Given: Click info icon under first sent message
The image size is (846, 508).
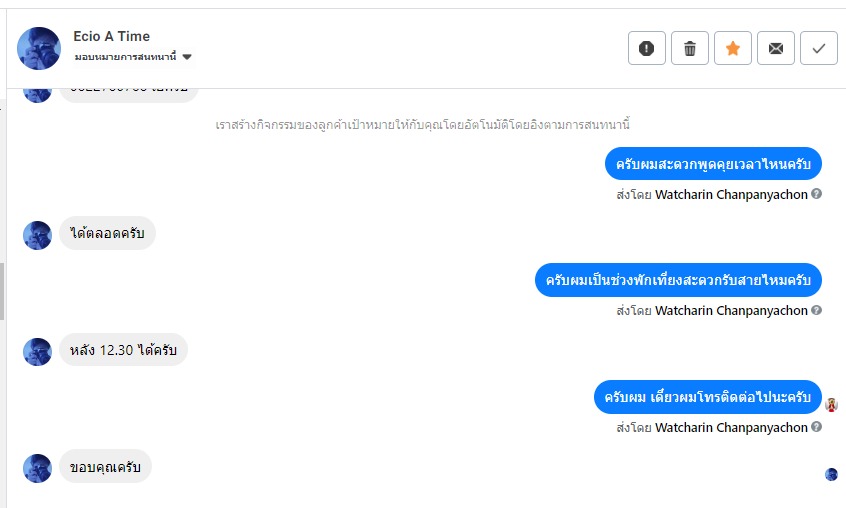Looking at the screenshot, I should click(x=817, y=194).
